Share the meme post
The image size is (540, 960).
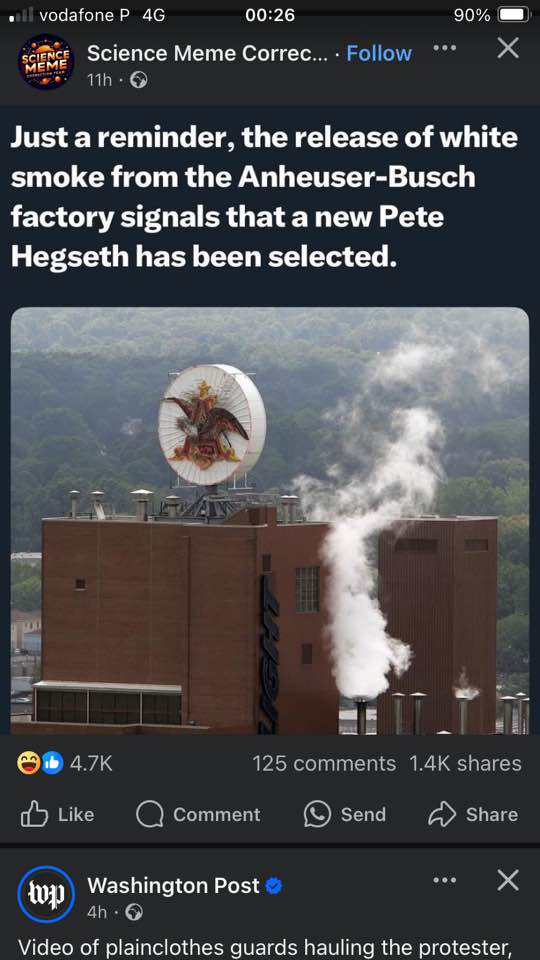(473, 814)
